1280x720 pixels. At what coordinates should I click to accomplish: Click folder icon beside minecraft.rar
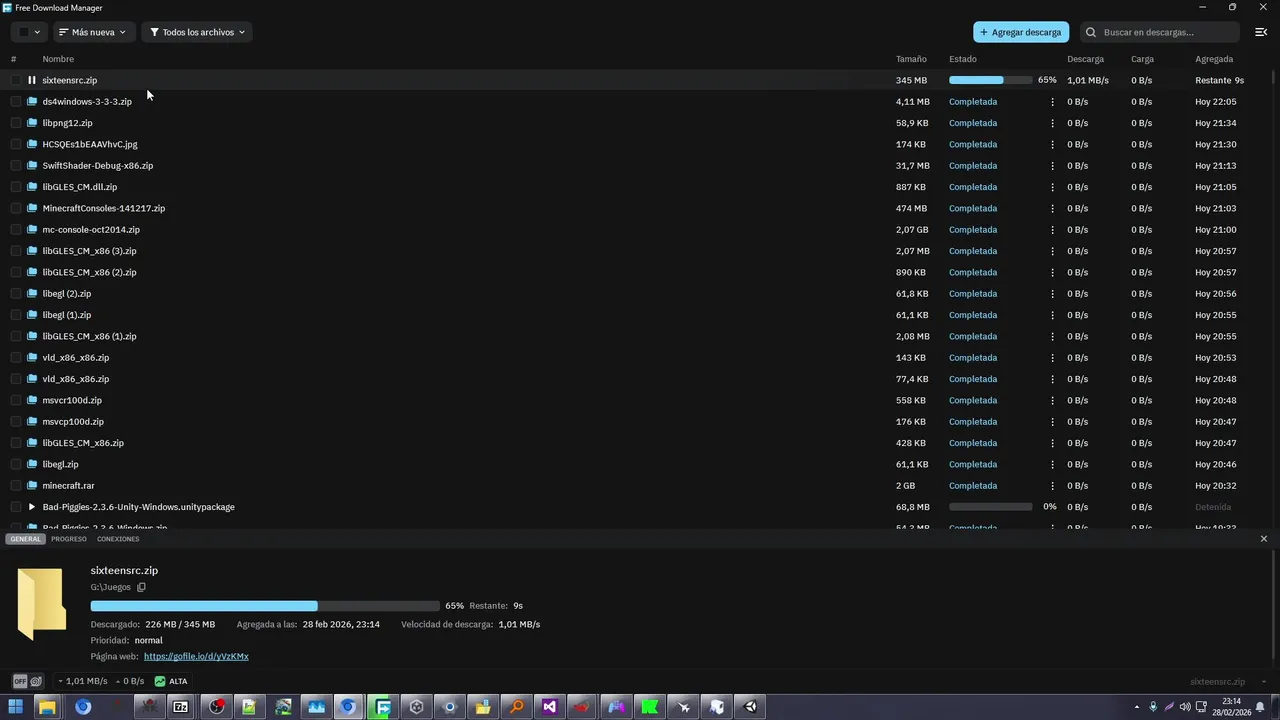click(x=32, y=485)
